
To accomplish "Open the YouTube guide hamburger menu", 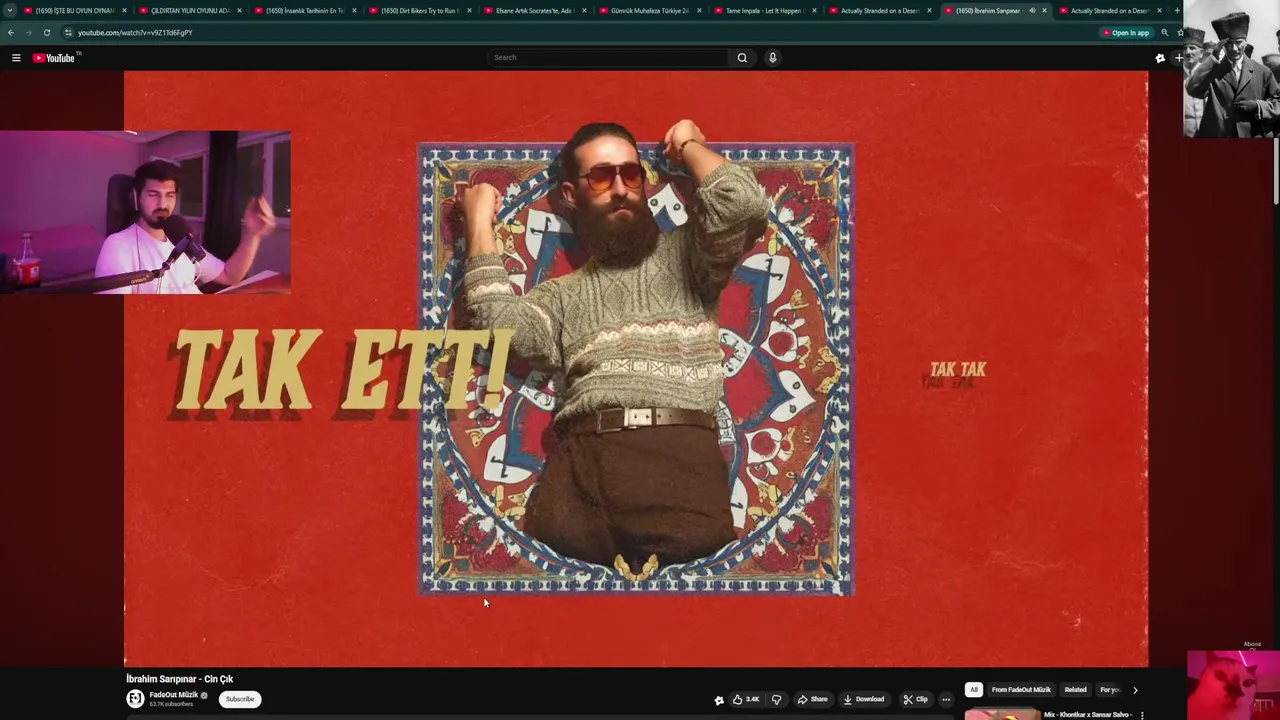I will [16, 58].
